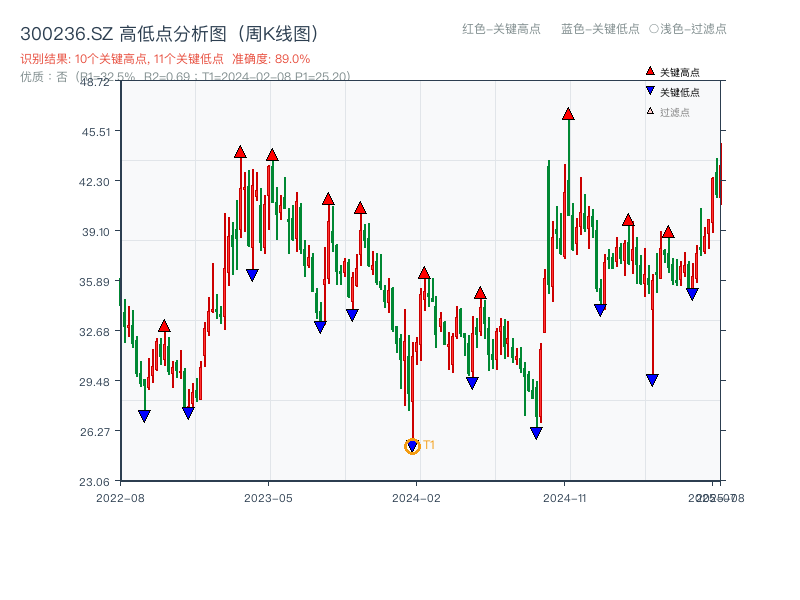This screenshot has width=800, height=600.
Task: Click the 35.89 y-axis label
Action: click(x=94, y=282)
